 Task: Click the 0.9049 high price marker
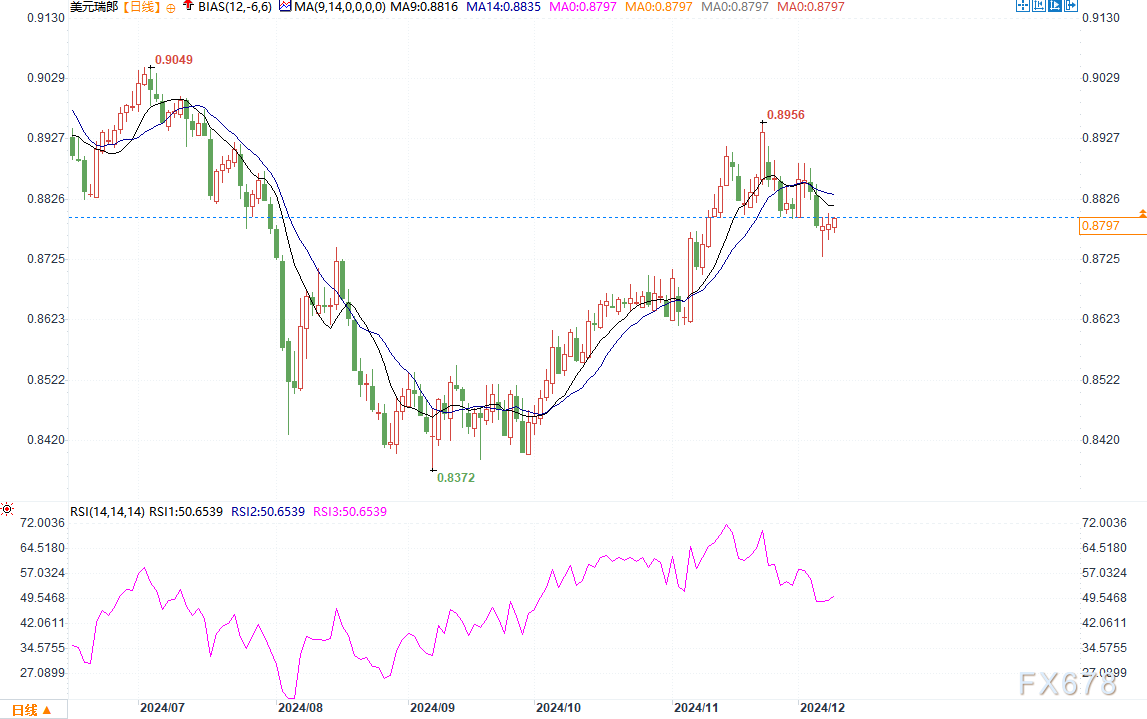173,60
